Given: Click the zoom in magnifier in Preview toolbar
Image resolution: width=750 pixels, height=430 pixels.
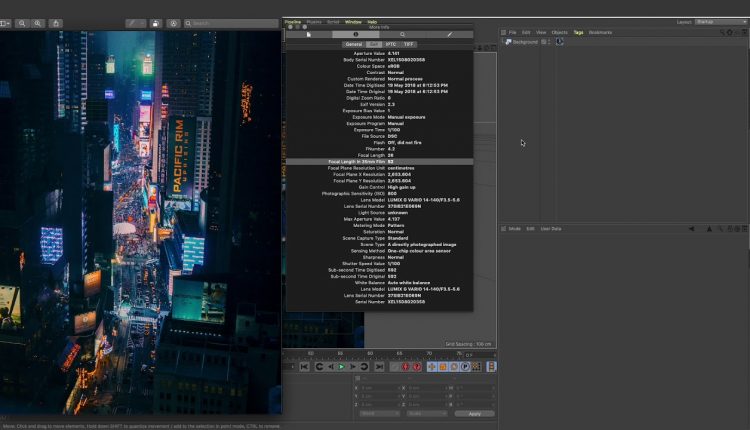Looking at the screenshot, I should point(38,23).
